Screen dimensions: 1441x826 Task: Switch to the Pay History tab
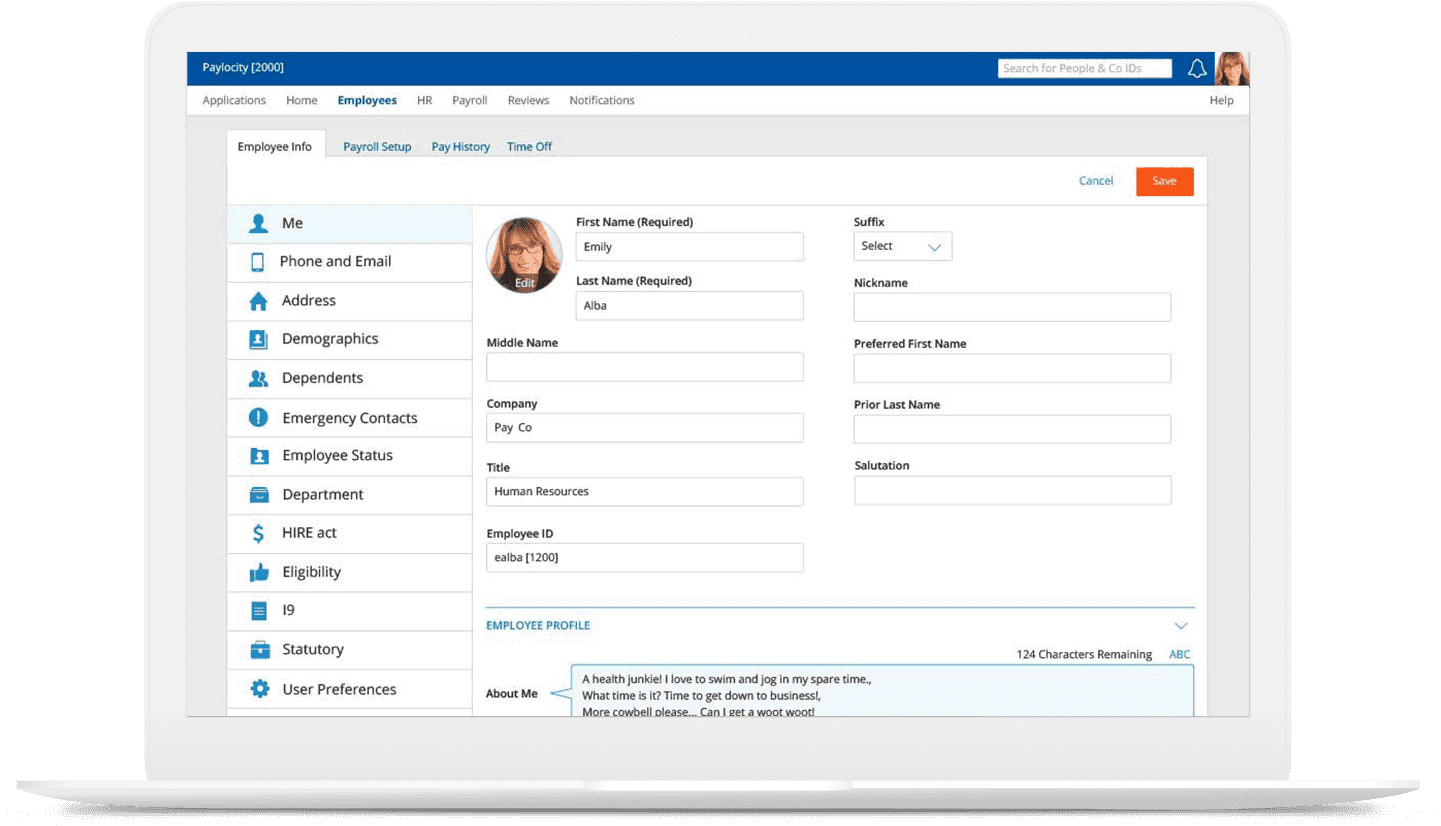point(461,147)
